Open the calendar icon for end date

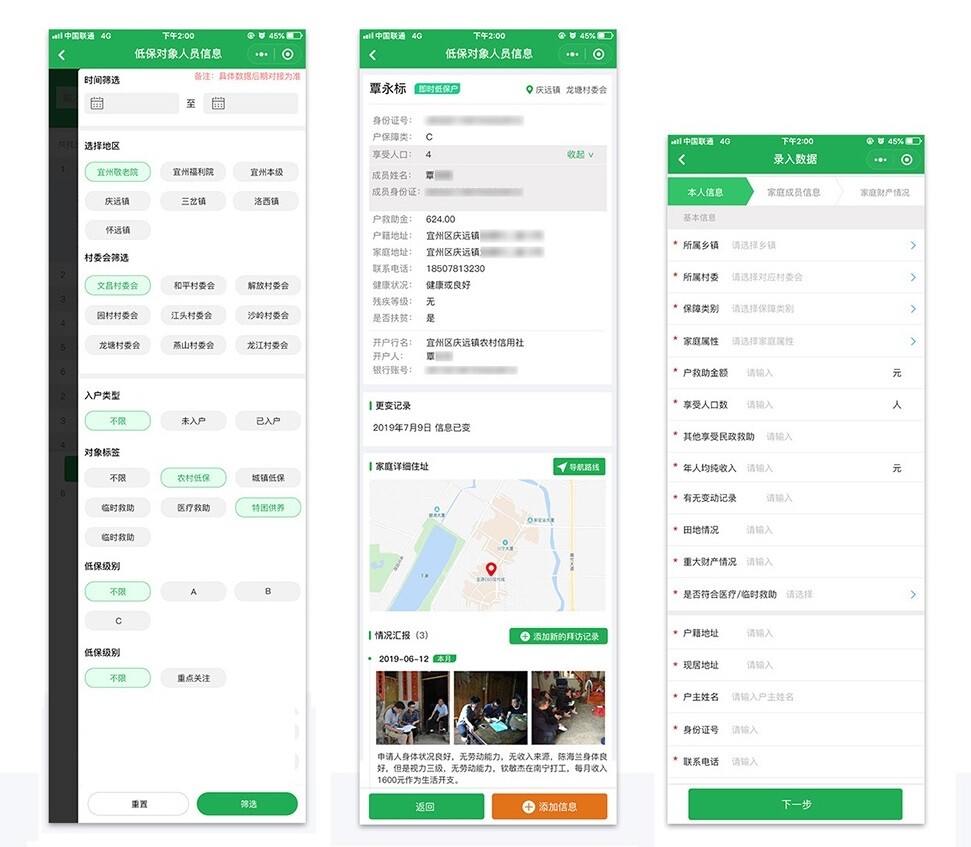click(x=219, y=104)
